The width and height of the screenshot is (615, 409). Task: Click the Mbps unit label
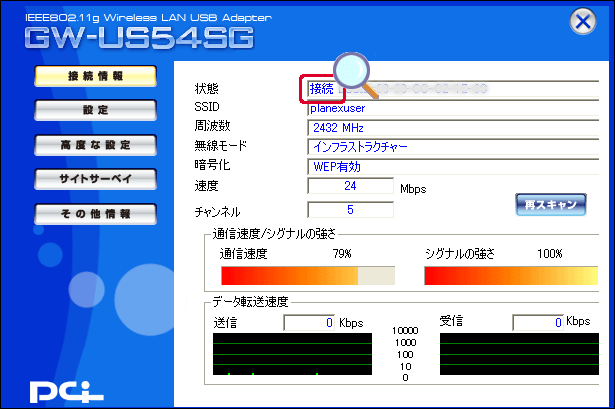point(413,189)
